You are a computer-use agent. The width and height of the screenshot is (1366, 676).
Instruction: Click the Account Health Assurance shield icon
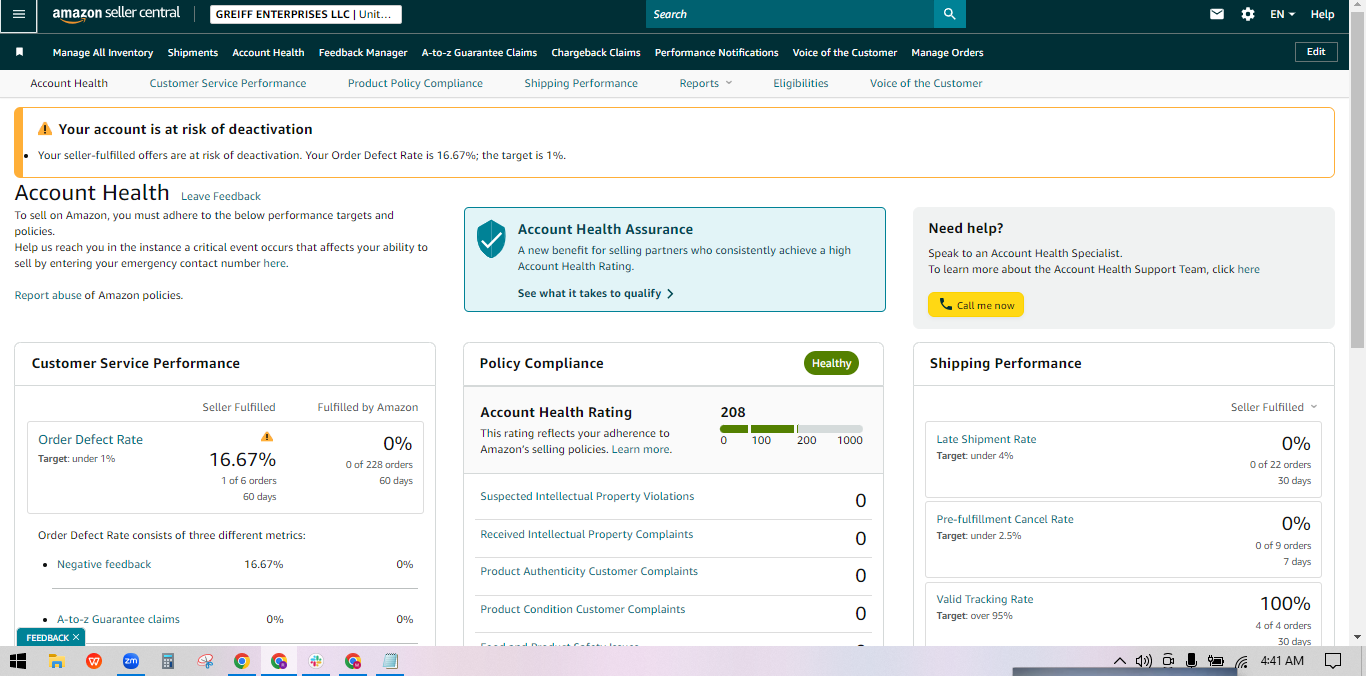[x=491, y=240]
